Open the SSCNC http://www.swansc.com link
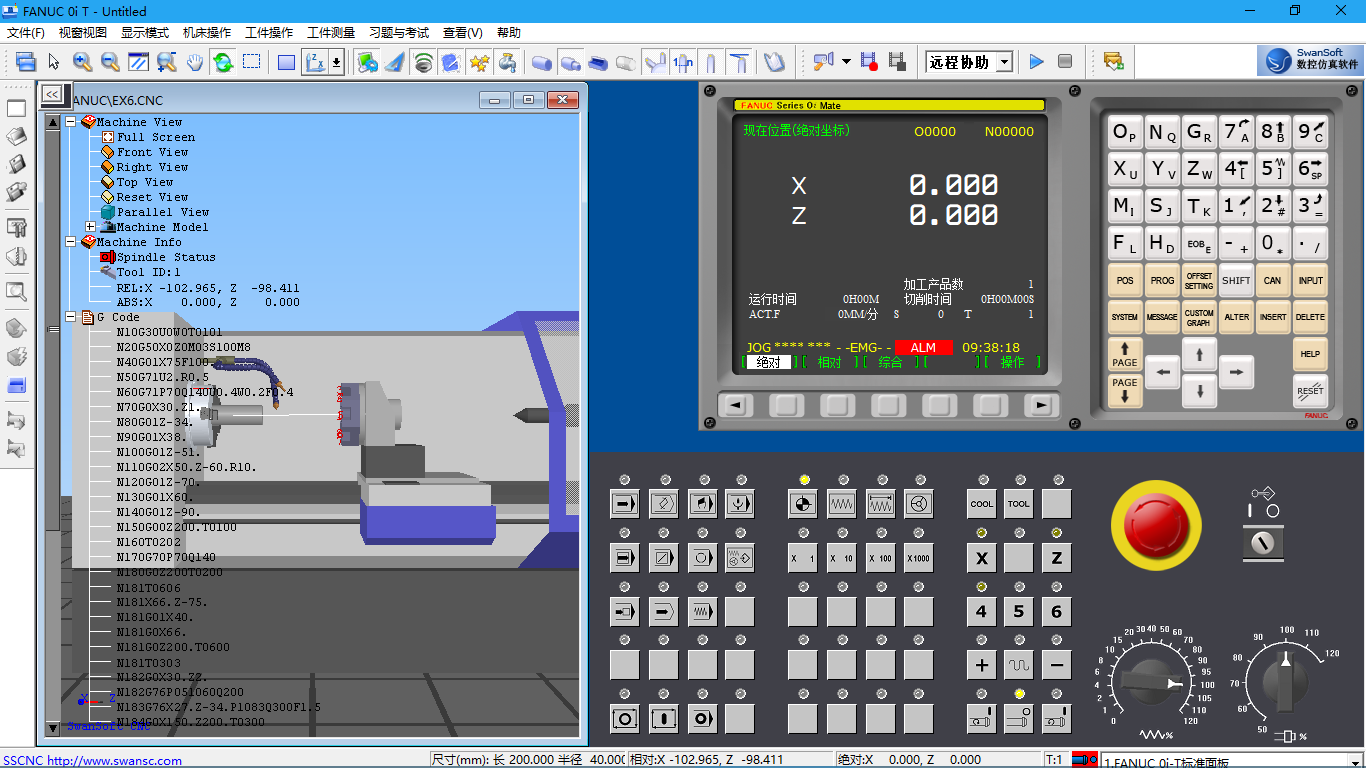 (92, 760)
